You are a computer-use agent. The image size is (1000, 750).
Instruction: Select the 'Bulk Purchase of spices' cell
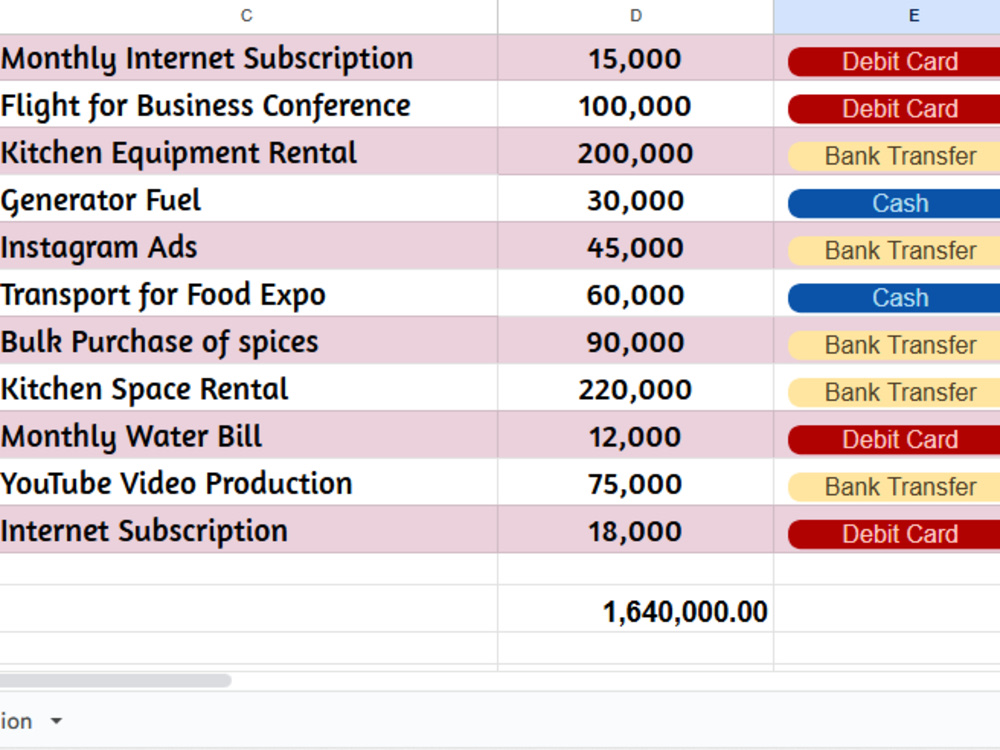click(x=249, y=341)
